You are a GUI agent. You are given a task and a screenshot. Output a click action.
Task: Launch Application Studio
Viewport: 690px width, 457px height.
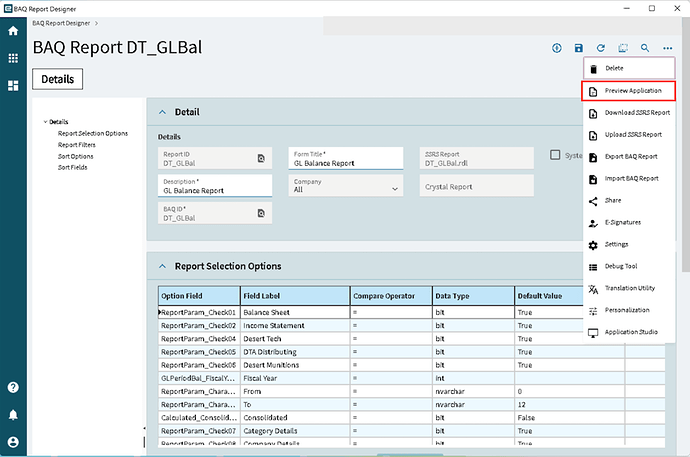pos(629,333)
